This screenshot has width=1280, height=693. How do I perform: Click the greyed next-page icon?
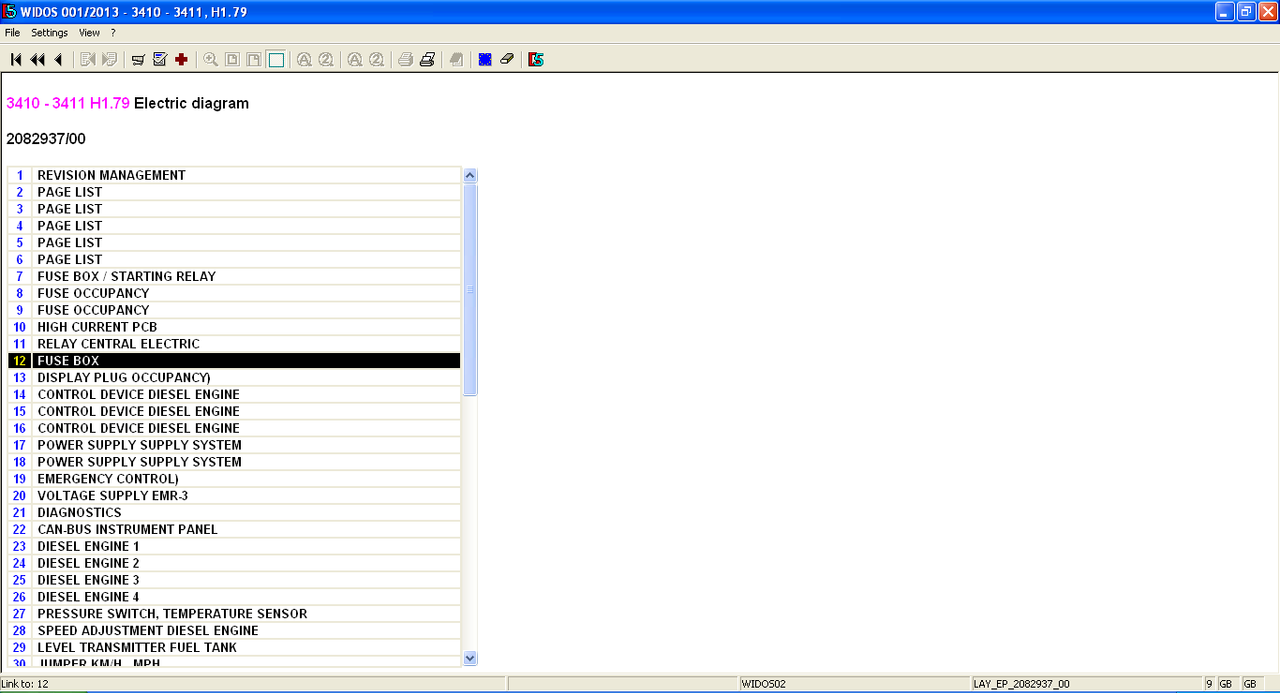pos(88,60)
